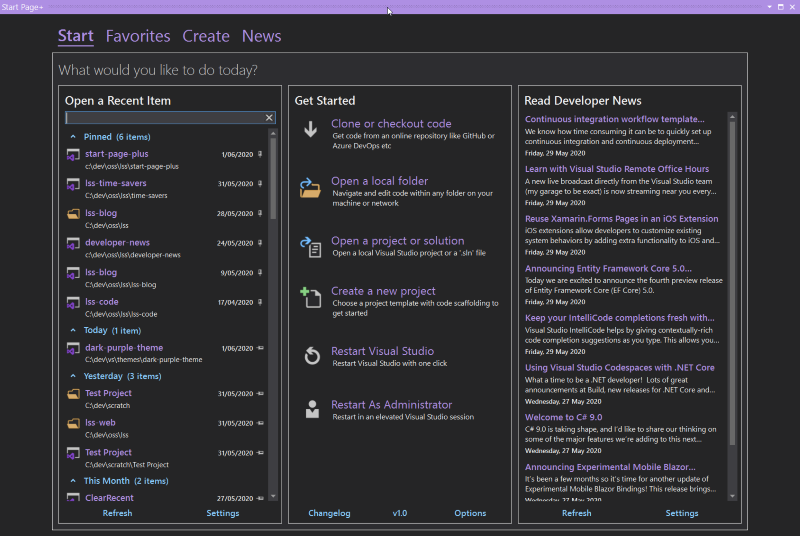Open Announcing Entity Framework Core 5.0 article
The width and height of the screenshot is (800, 536).
608,268
